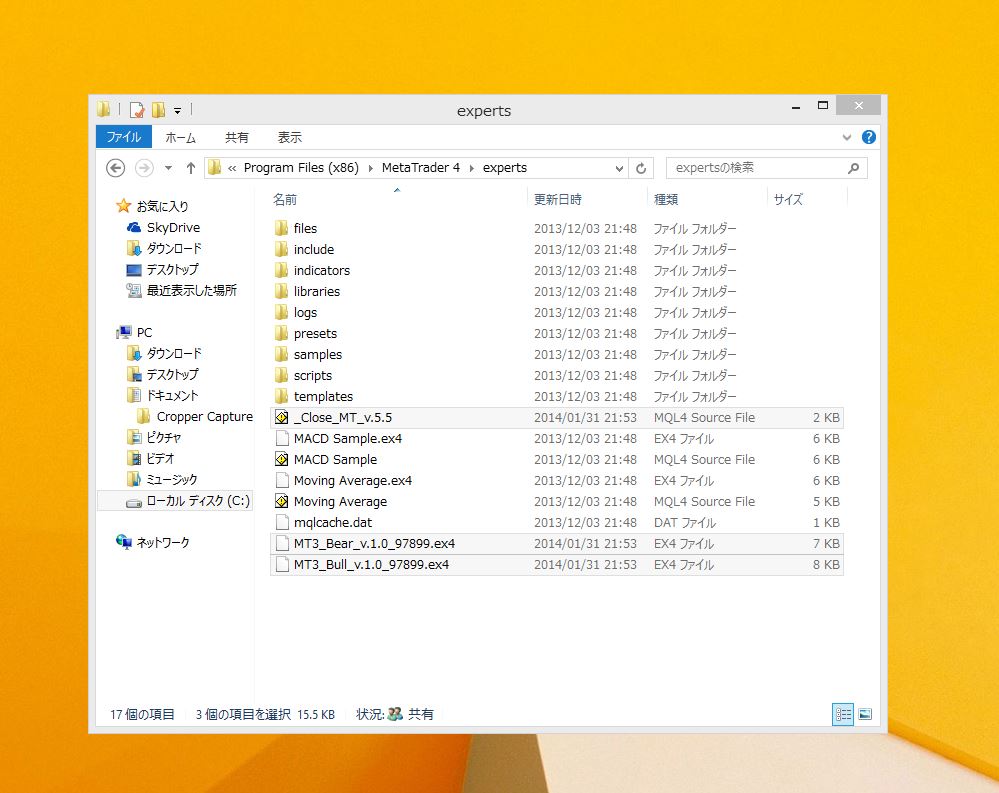Select the MACD Sample MQL4 source icon
Image resolution: width=999 pixels, height=793 pixels.
[x=282, y=459]
